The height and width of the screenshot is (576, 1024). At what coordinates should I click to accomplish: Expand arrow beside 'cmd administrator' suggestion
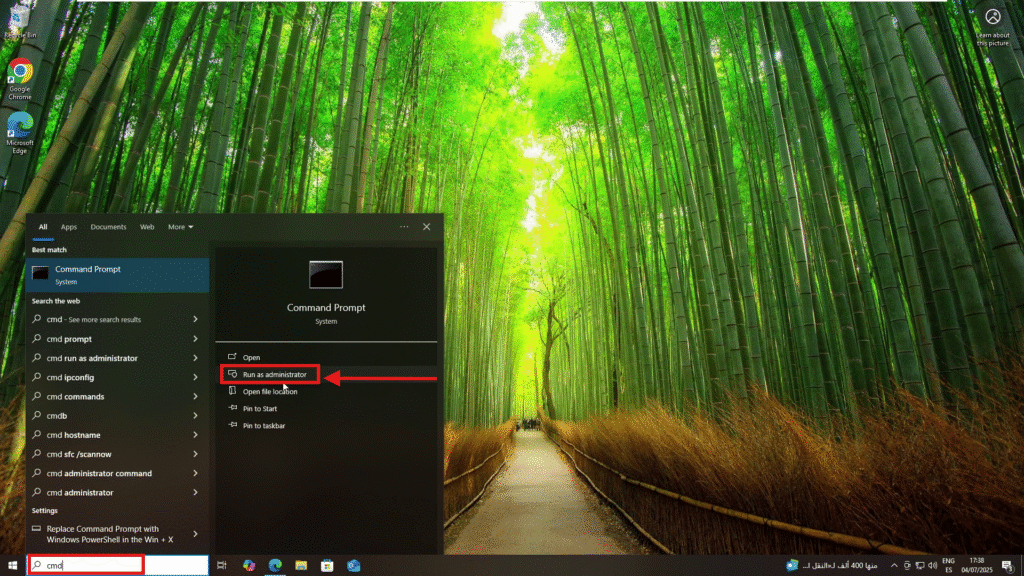click(x=195, y=492)
